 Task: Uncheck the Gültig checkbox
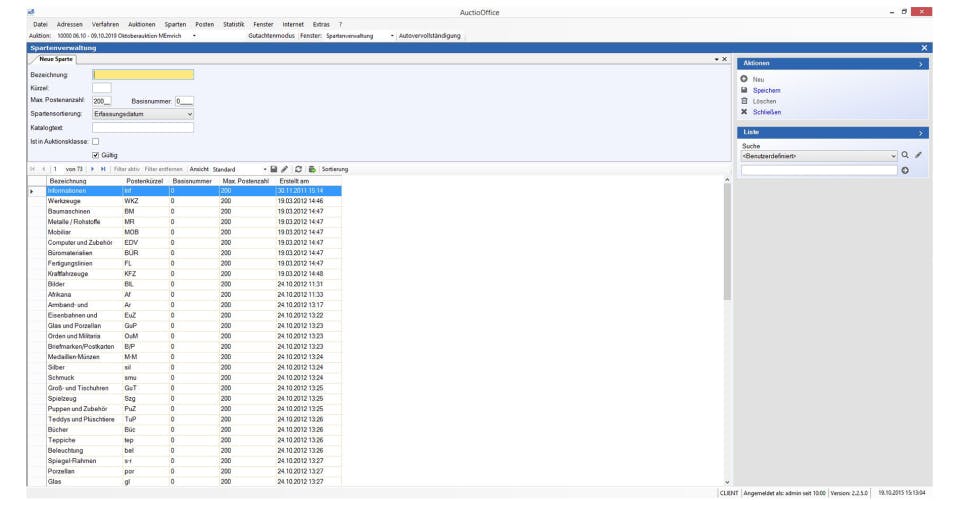96,155
